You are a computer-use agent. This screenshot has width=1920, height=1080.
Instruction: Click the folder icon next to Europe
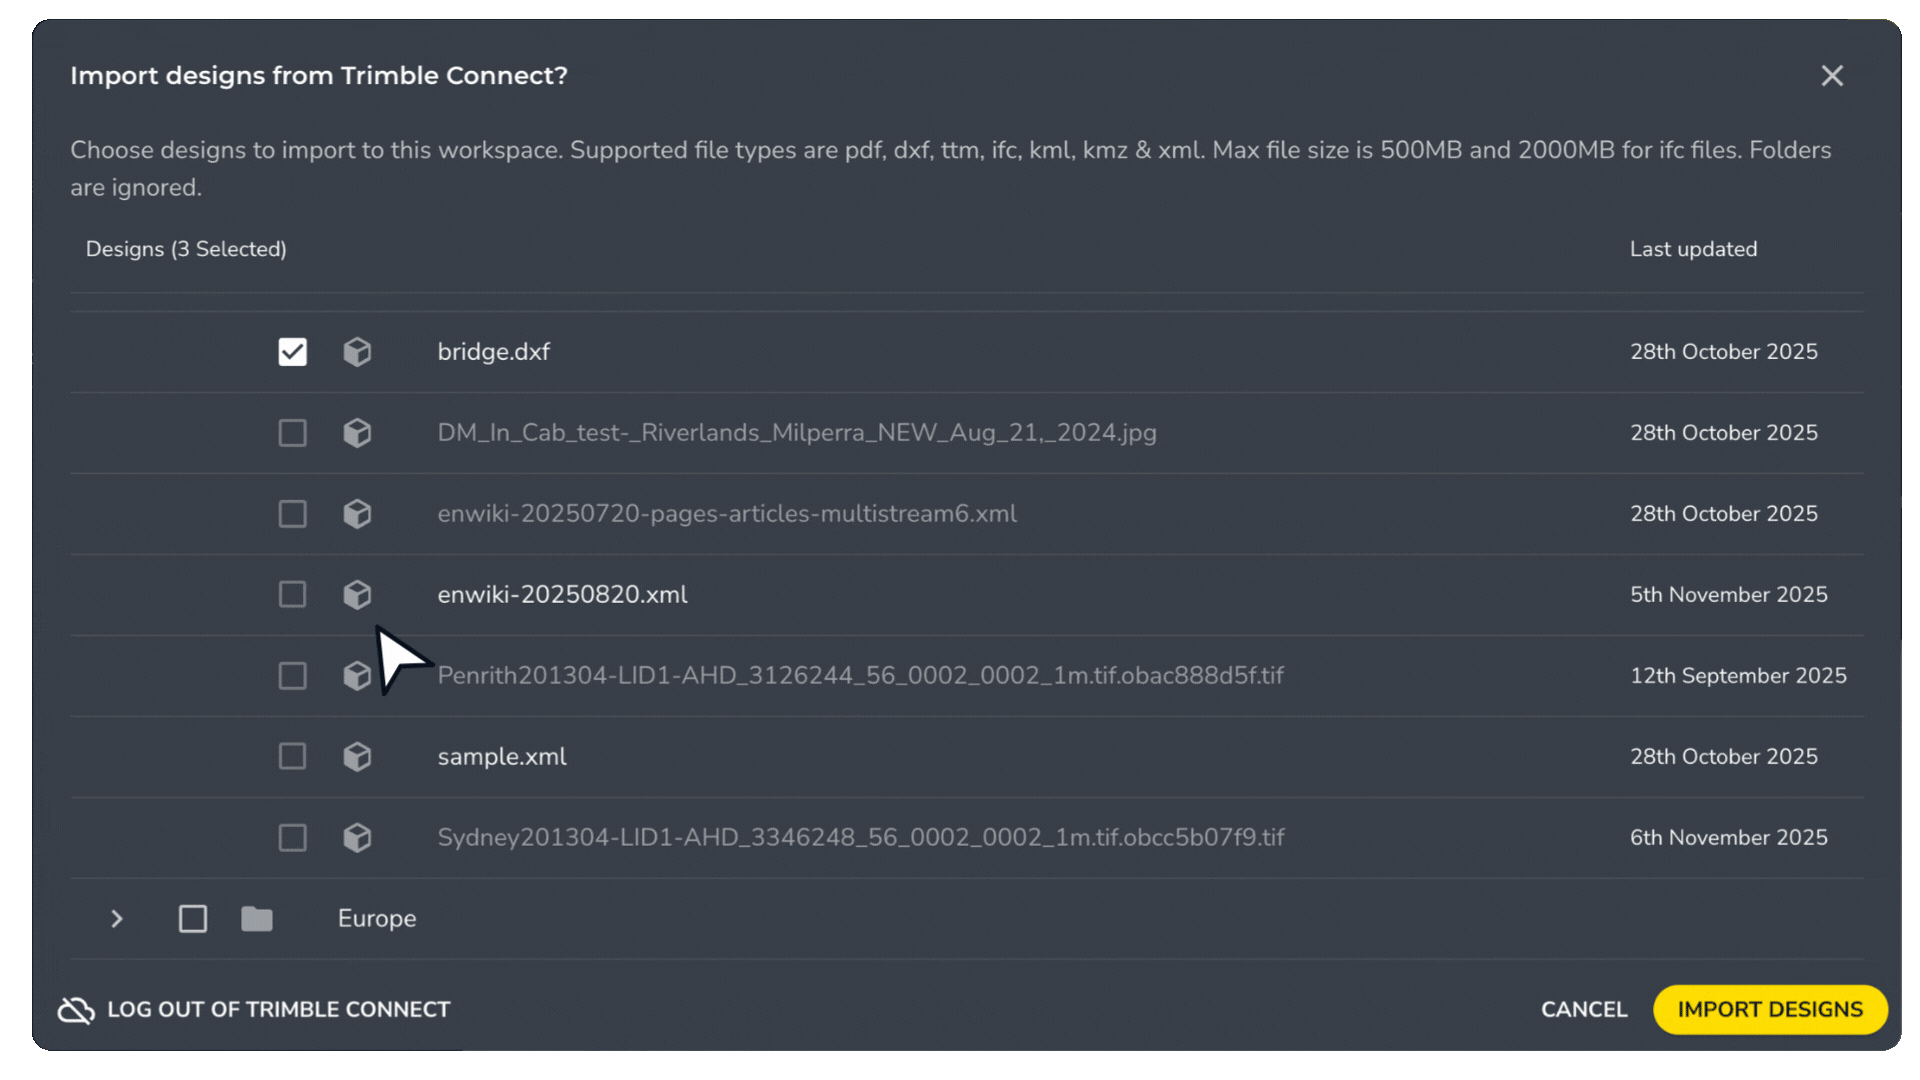tap(257, 918)
